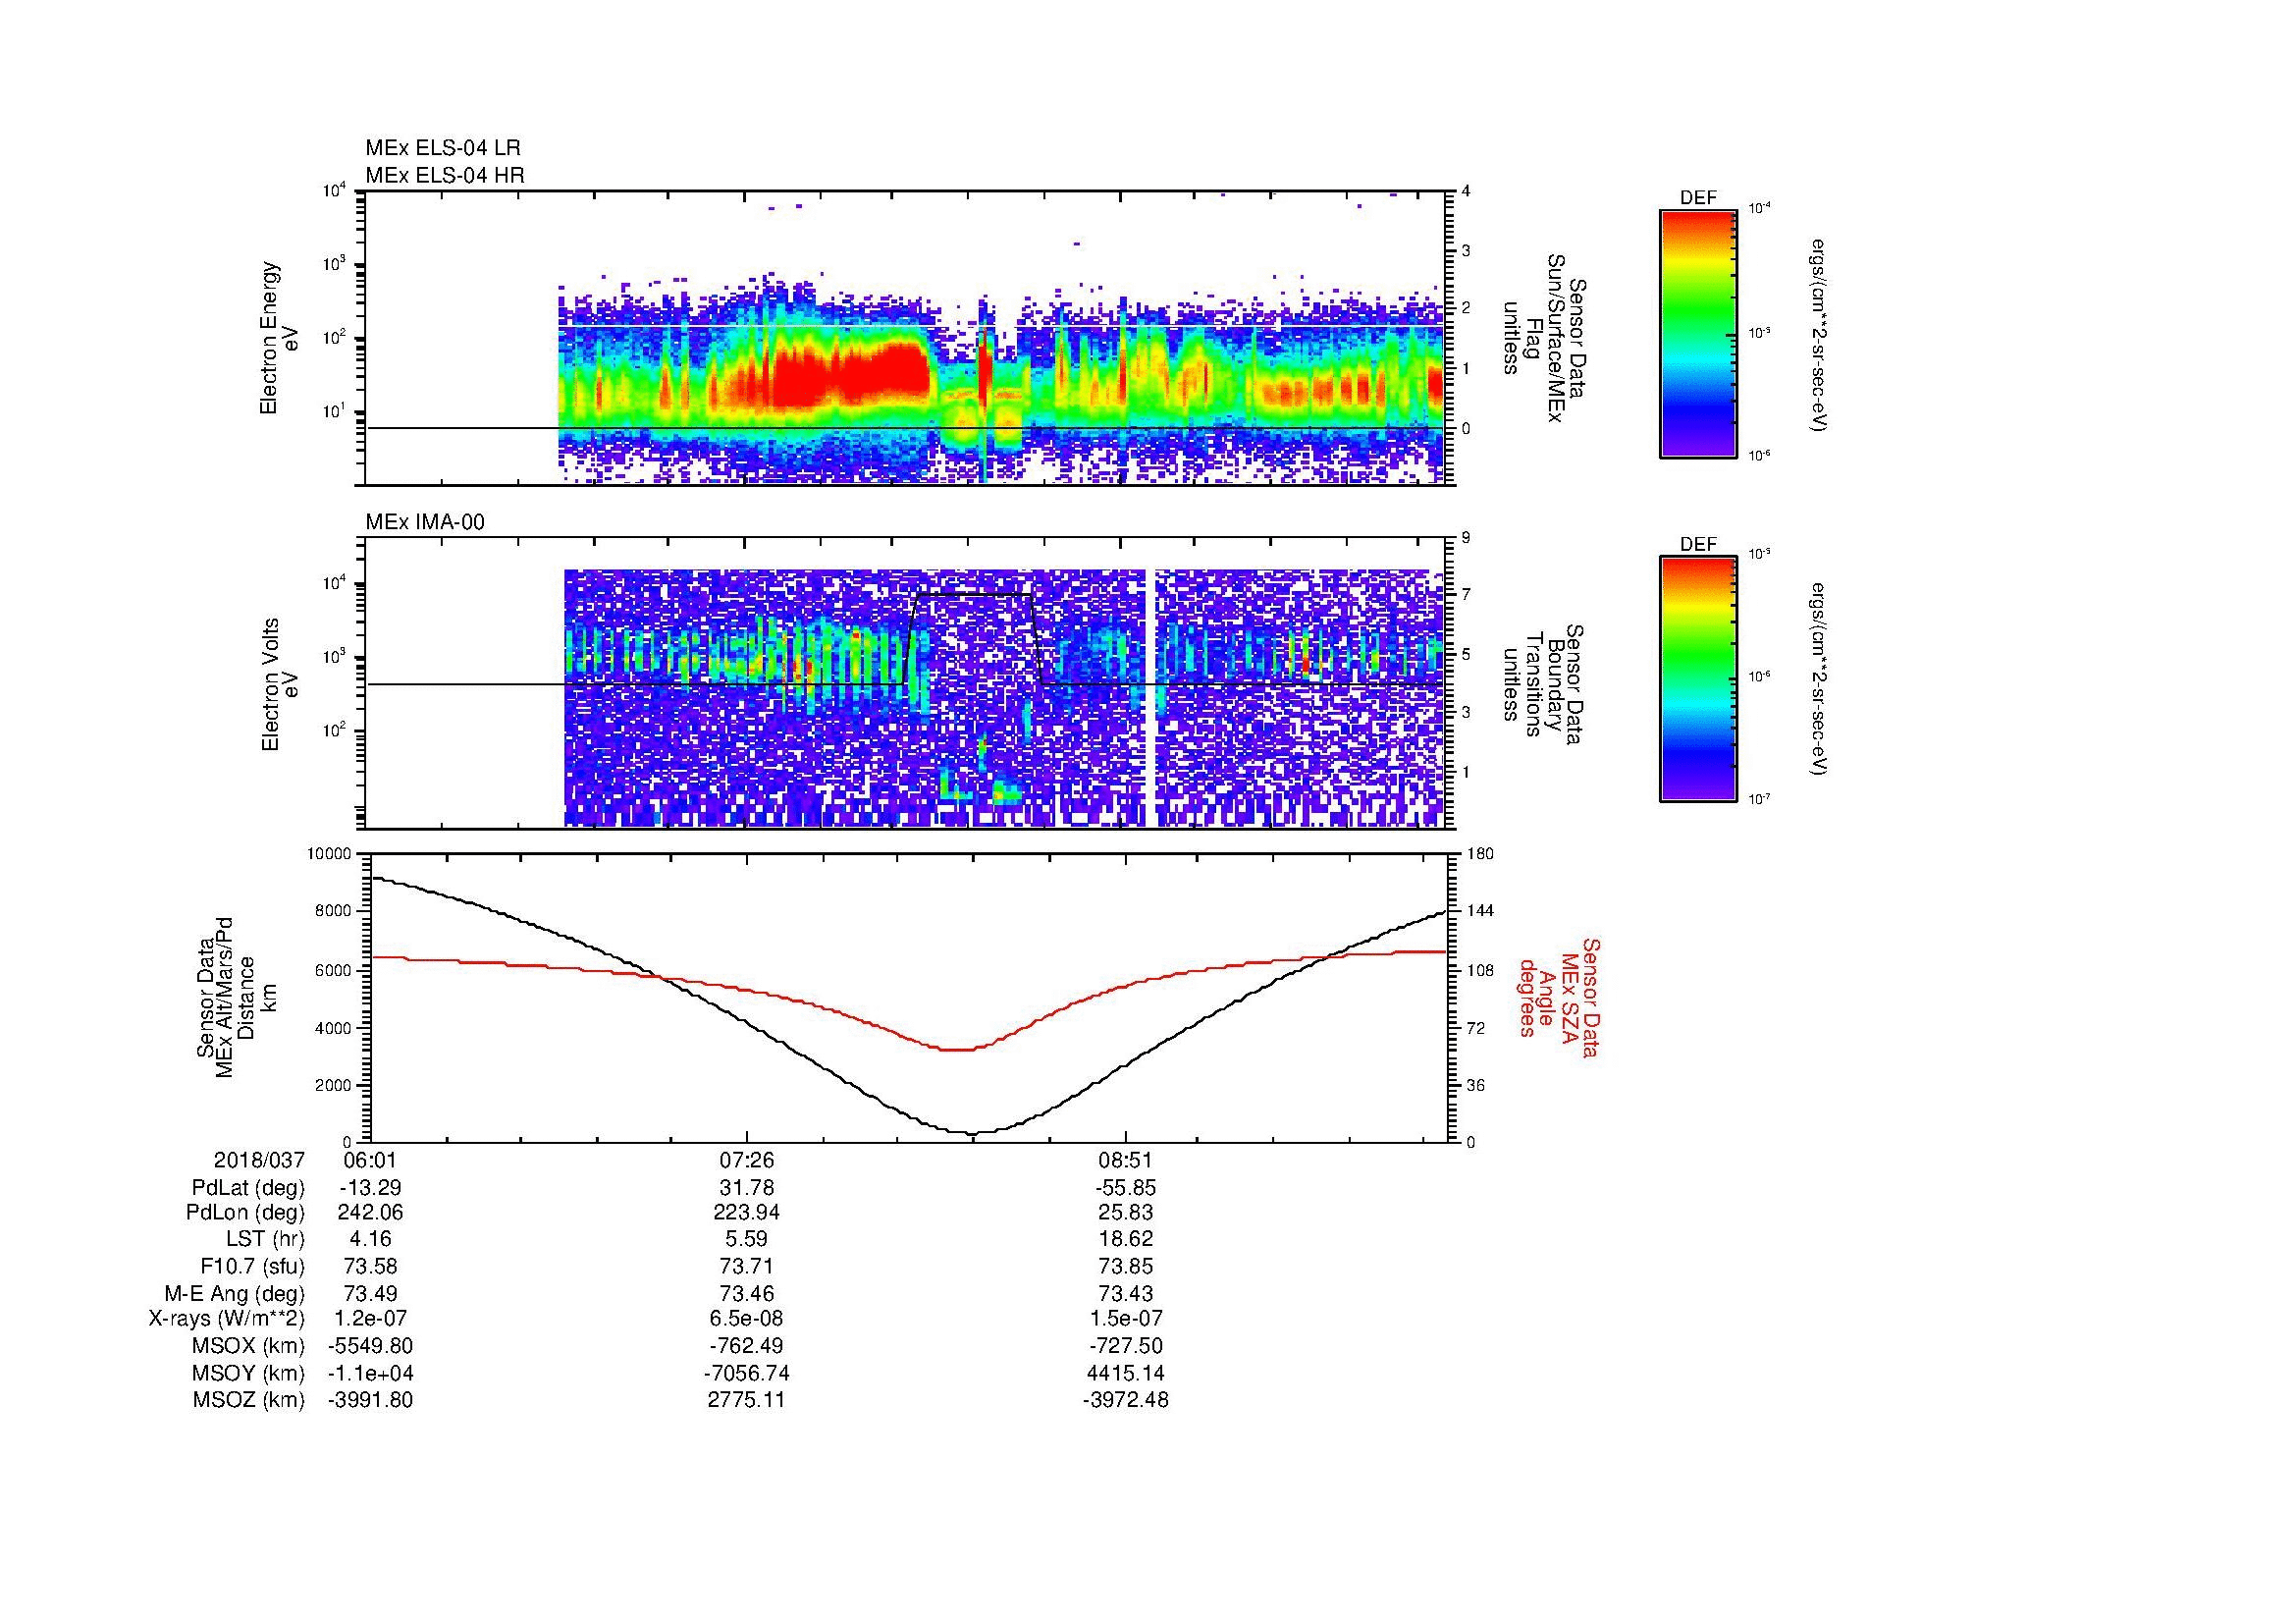This screenshot has width=2296, height=1623.
Task: Click the M-E Ang value 73.46
Action: coord(747,1294)
